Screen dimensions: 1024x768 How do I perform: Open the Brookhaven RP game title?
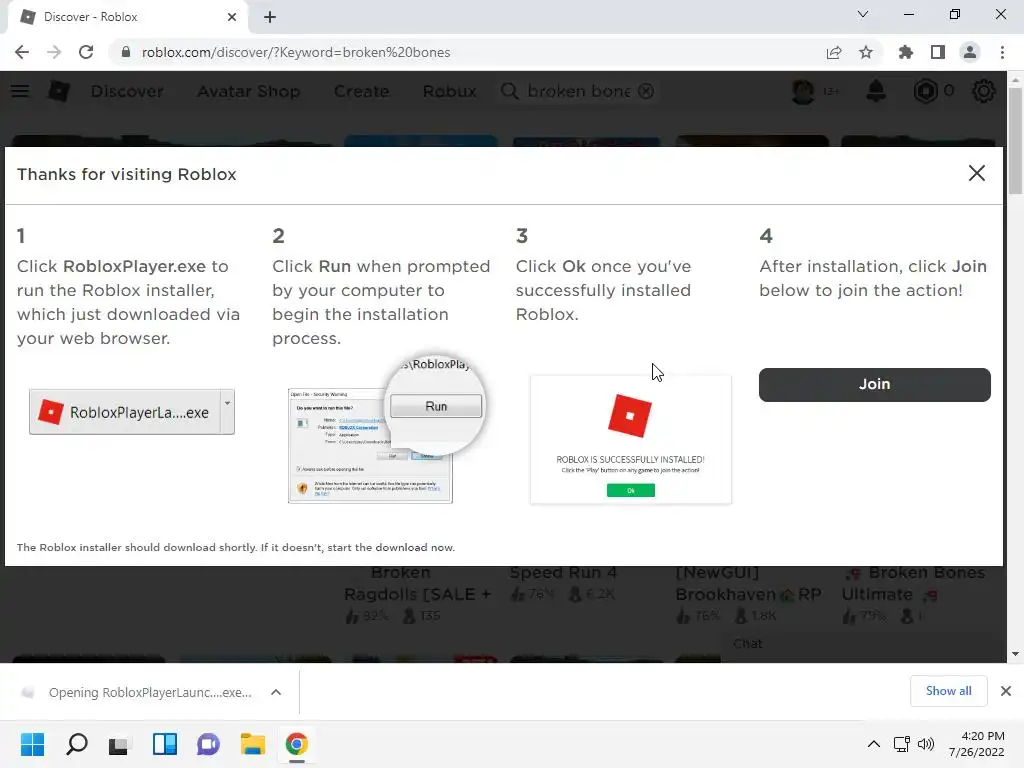click(x=748, y=583)
